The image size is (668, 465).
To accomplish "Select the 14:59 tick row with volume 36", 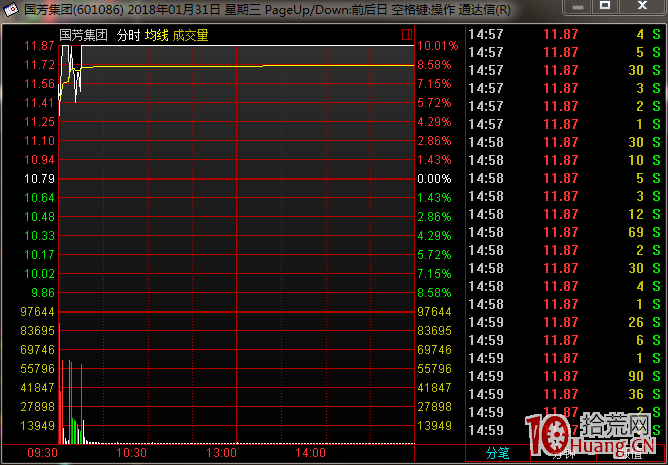I will click(565, 394).
